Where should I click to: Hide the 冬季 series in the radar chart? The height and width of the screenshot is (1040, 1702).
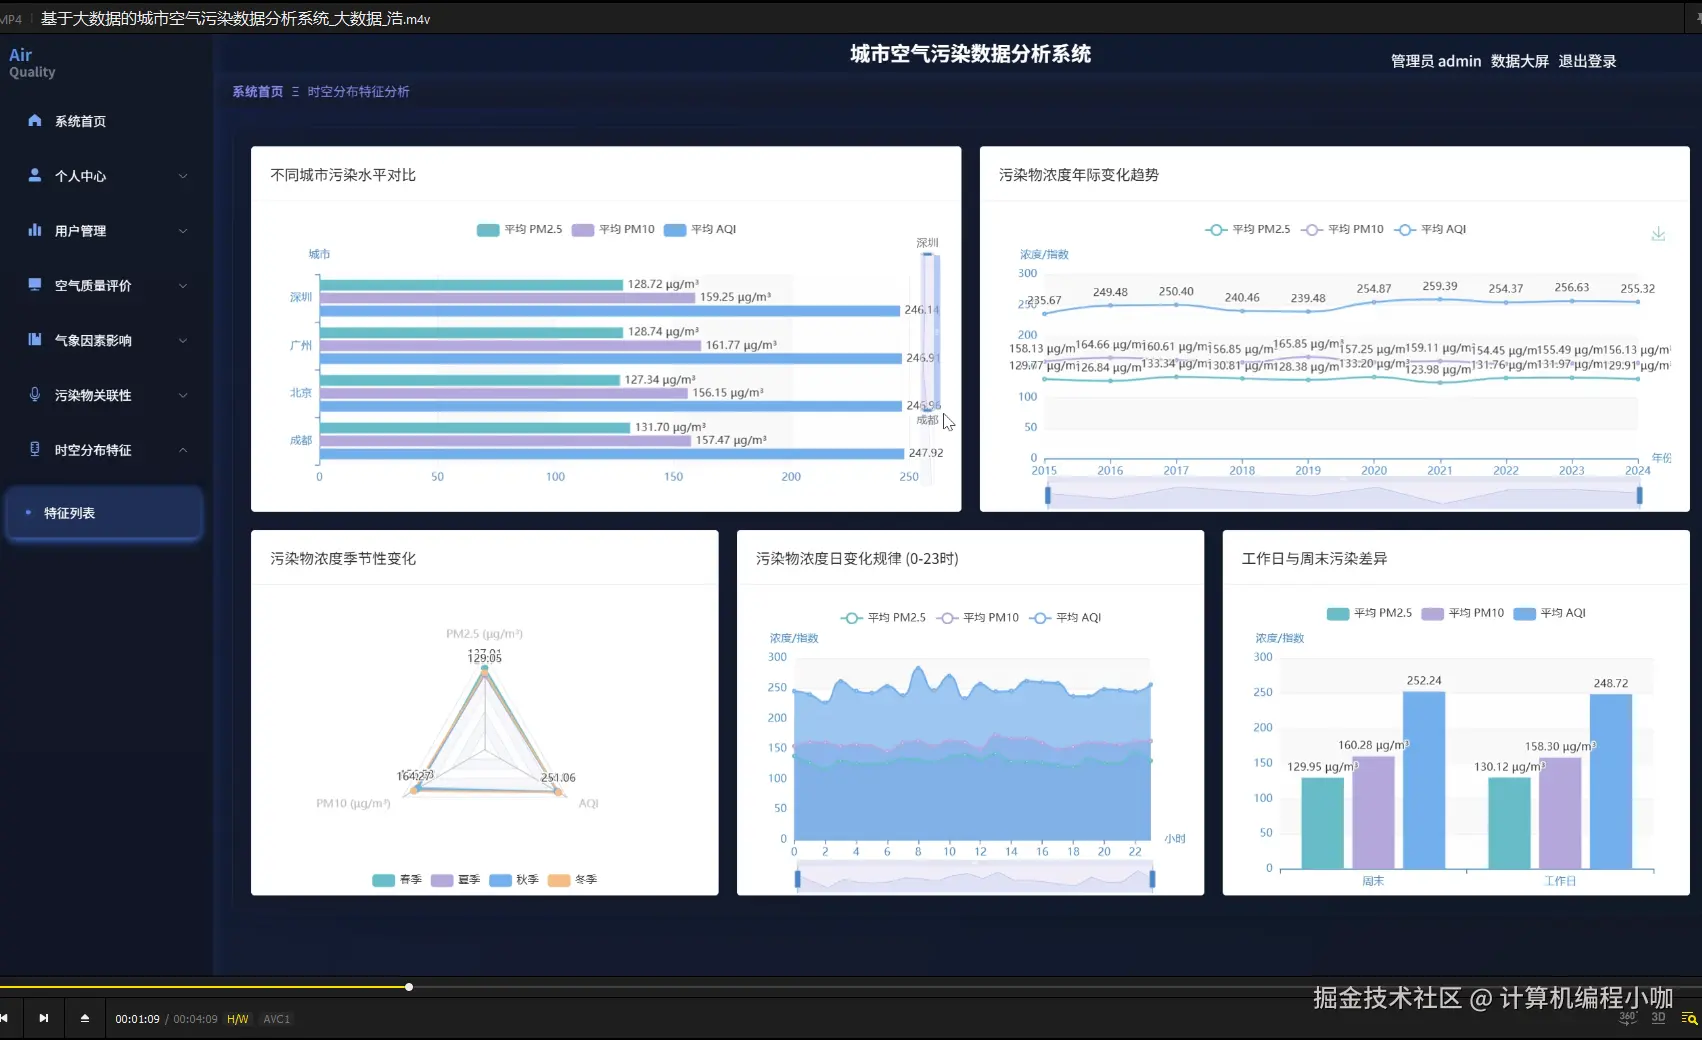coord(573,880)
